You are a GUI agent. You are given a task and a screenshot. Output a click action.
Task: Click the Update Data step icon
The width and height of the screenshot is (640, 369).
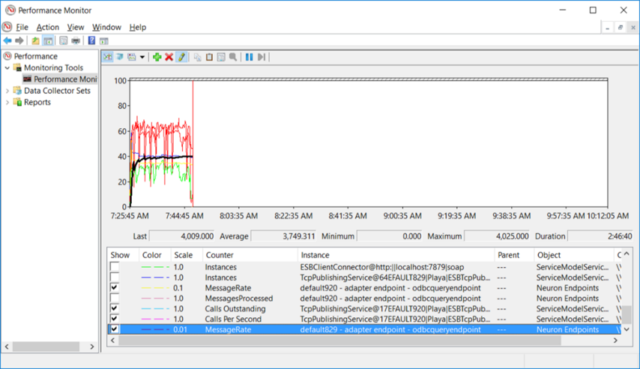coord(262,57)
